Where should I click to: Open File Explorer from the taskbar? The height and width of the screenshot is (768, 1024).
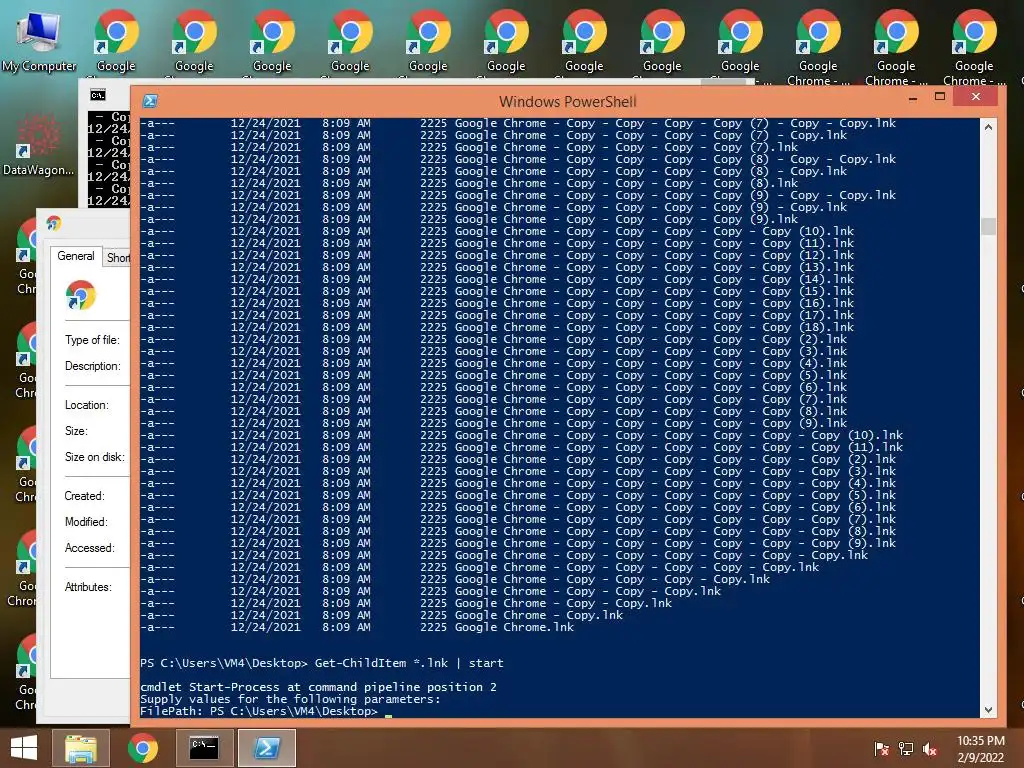click(80, 747)
